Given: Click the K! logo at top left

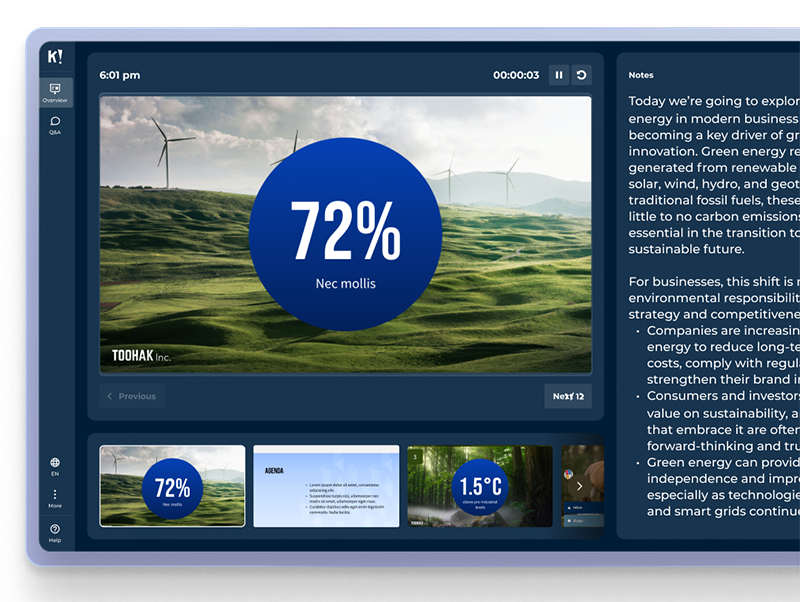Looking at the screenshot, I should pyautogui.click(x=54, y=57).
